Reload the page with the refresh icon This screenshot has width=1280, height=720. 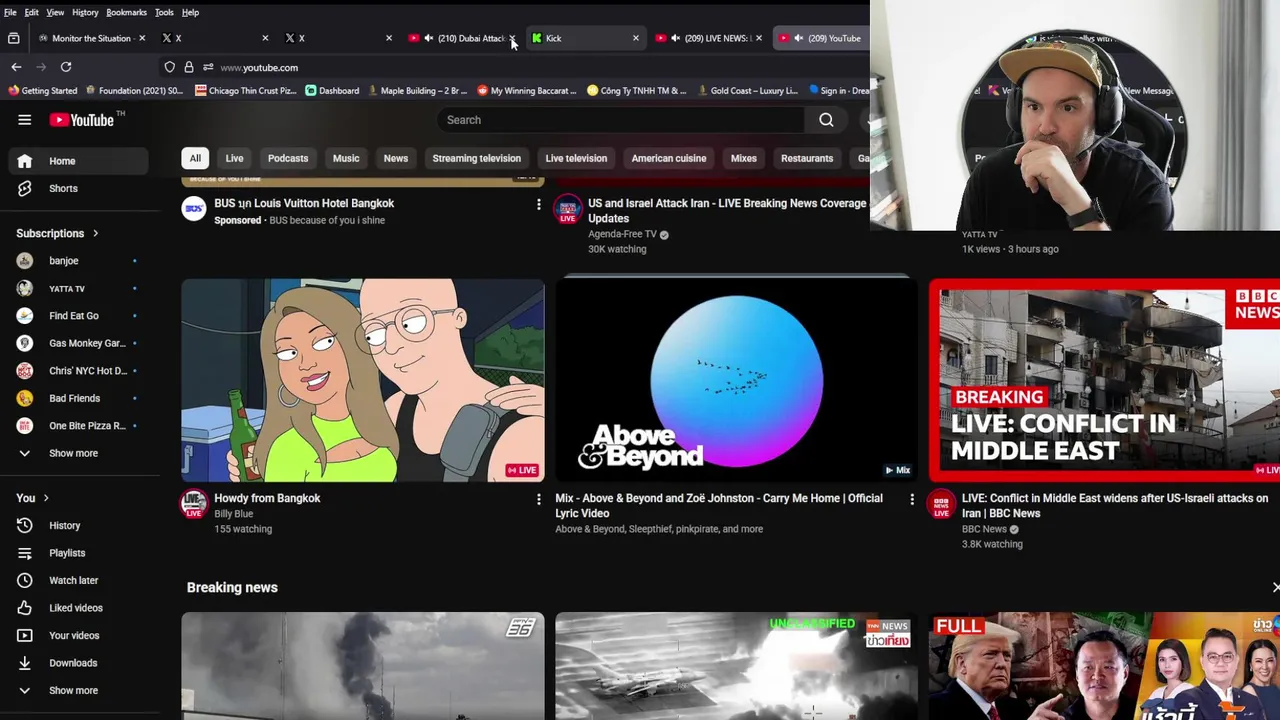point(66,67)
